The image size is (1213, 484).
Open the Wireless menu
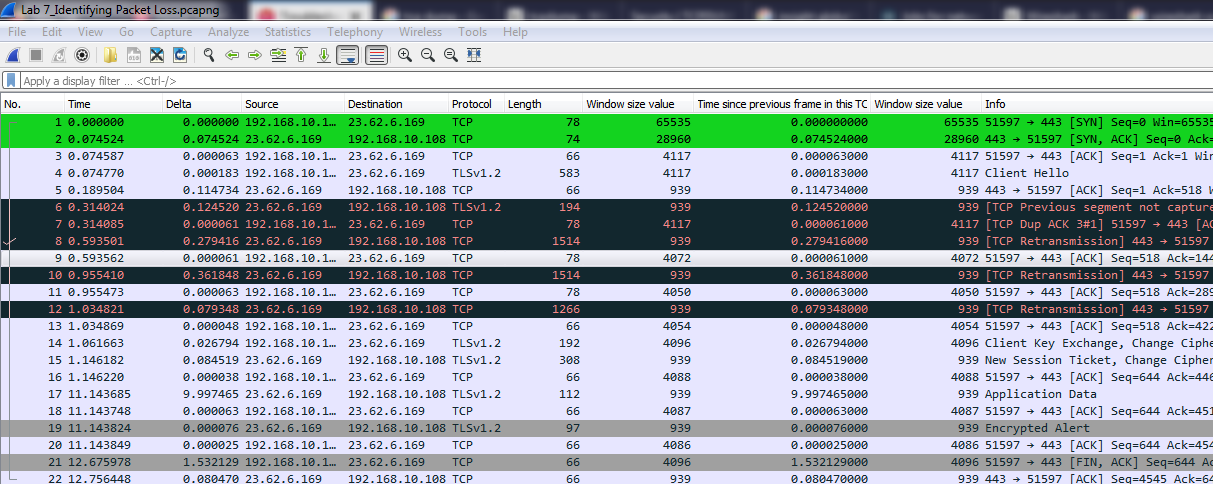pos(420,32)
